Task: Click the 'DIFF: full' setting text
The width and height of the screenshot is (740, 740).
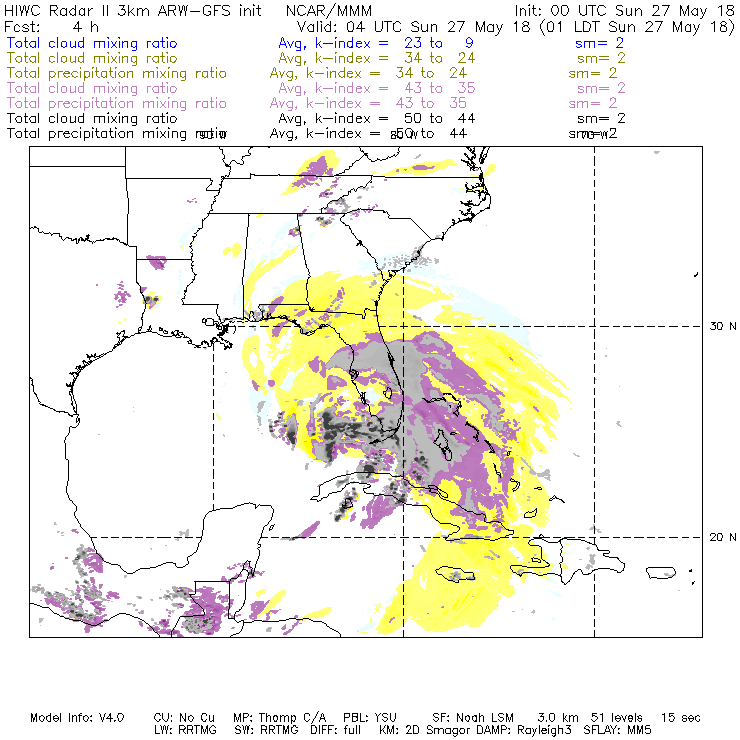Action: tap(336, 730)
